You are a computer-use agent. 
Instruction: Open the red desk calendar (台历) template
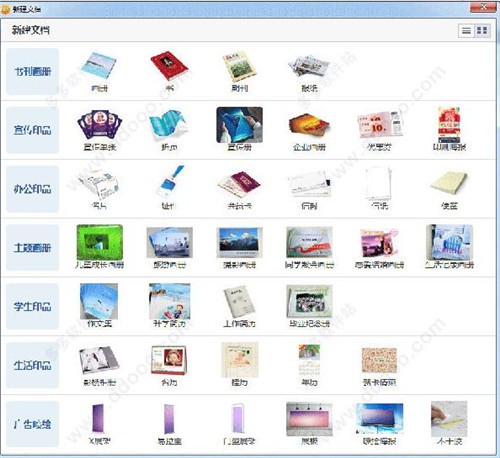click(x=169, y=361)
